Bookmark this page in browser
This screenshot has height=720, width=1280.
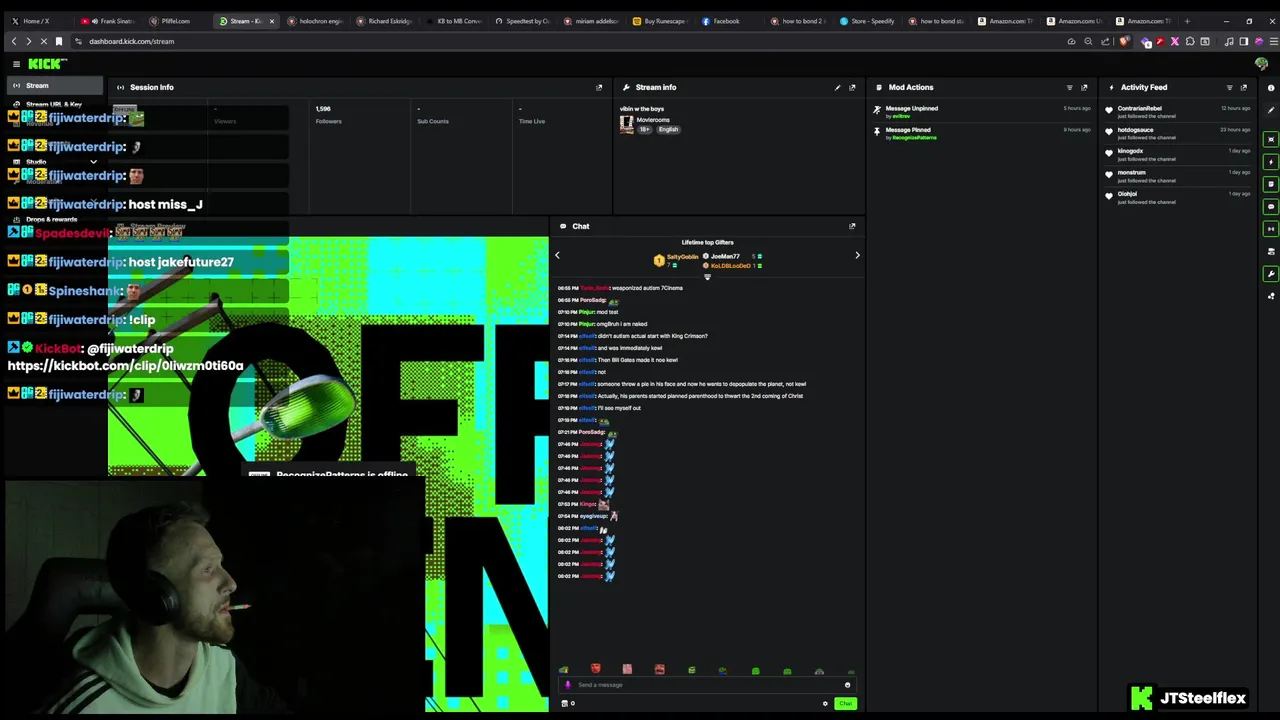[x=59, y=41]
